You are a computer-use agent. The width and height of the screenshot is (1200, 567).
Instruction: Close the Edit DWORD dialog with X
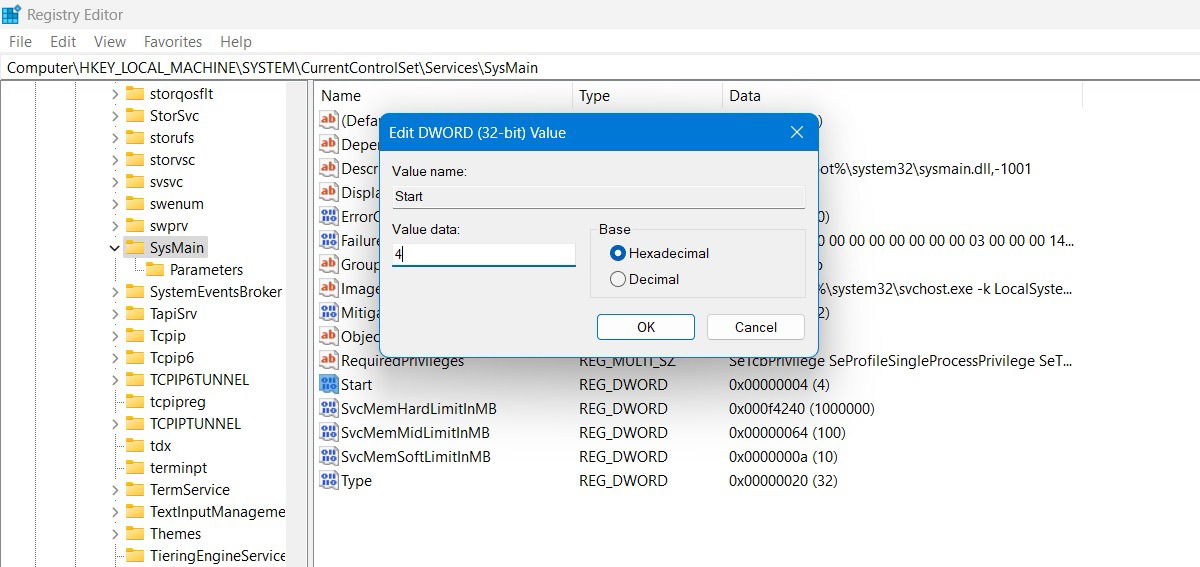tap(797, 133)
